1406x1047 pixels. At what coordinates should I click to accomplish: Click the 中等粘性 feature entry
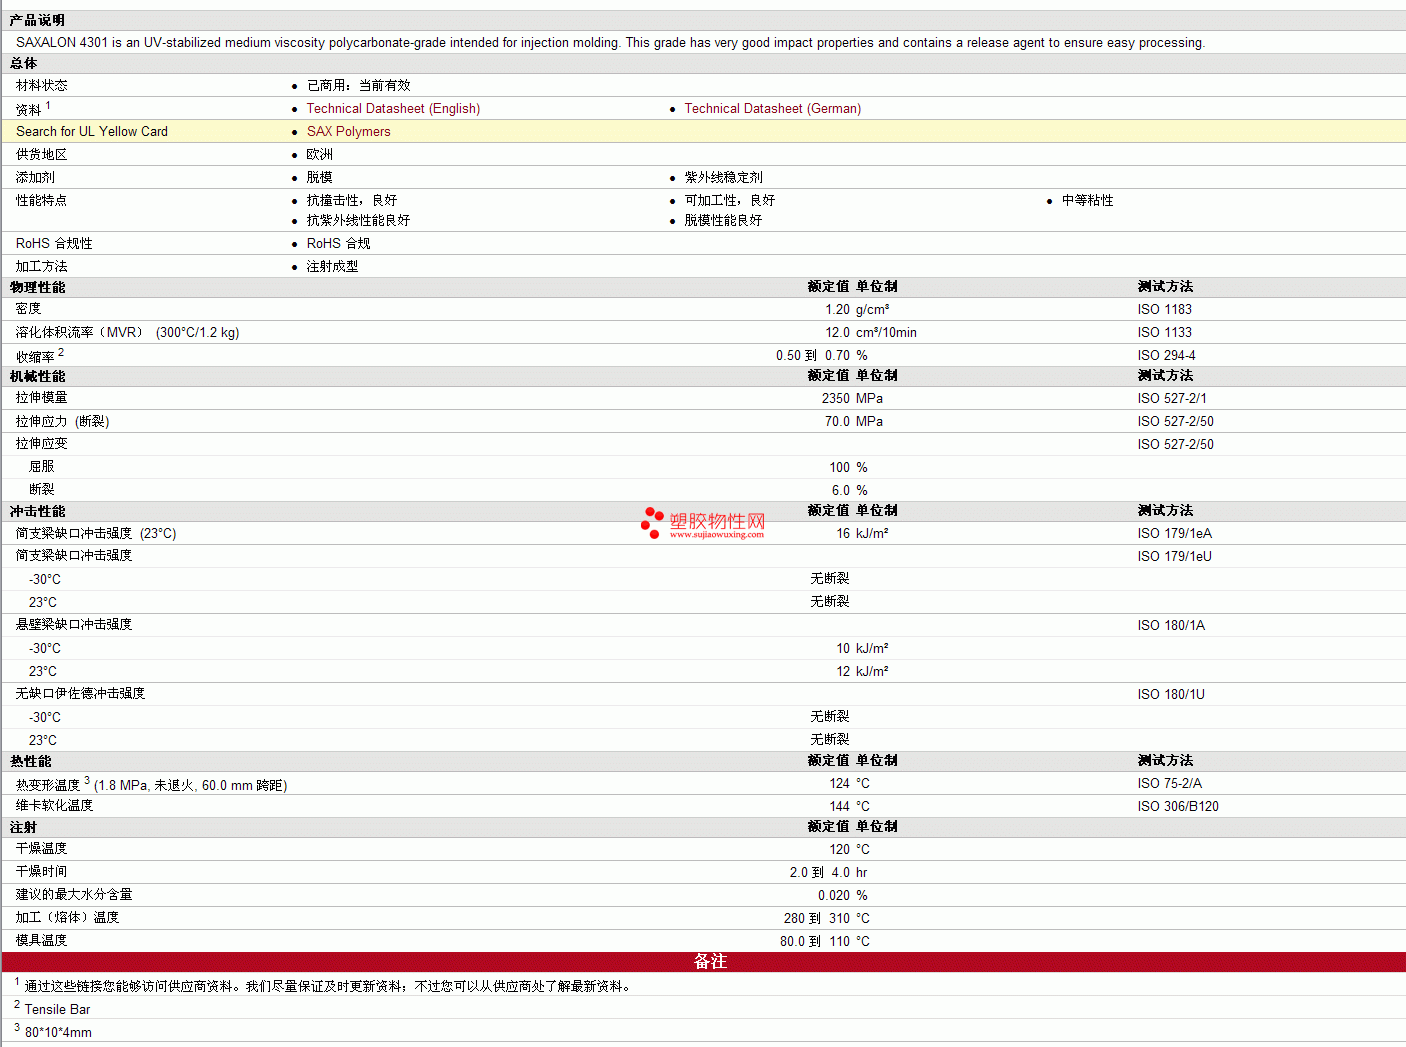point(1087,201)
